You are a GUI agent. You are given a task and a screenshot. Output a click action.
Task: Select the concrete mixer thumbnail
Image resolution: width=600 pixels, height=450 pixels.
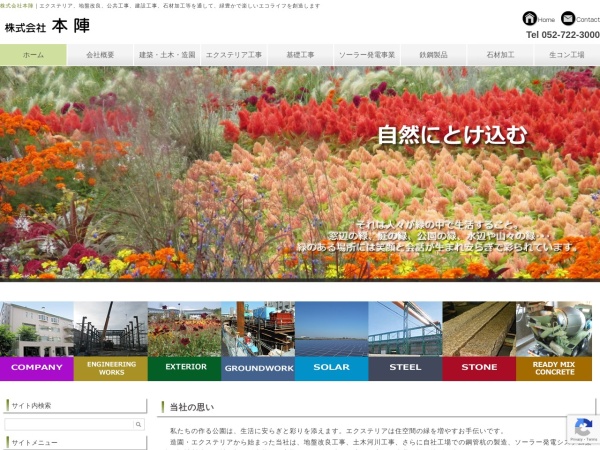[x=554, y=329]
